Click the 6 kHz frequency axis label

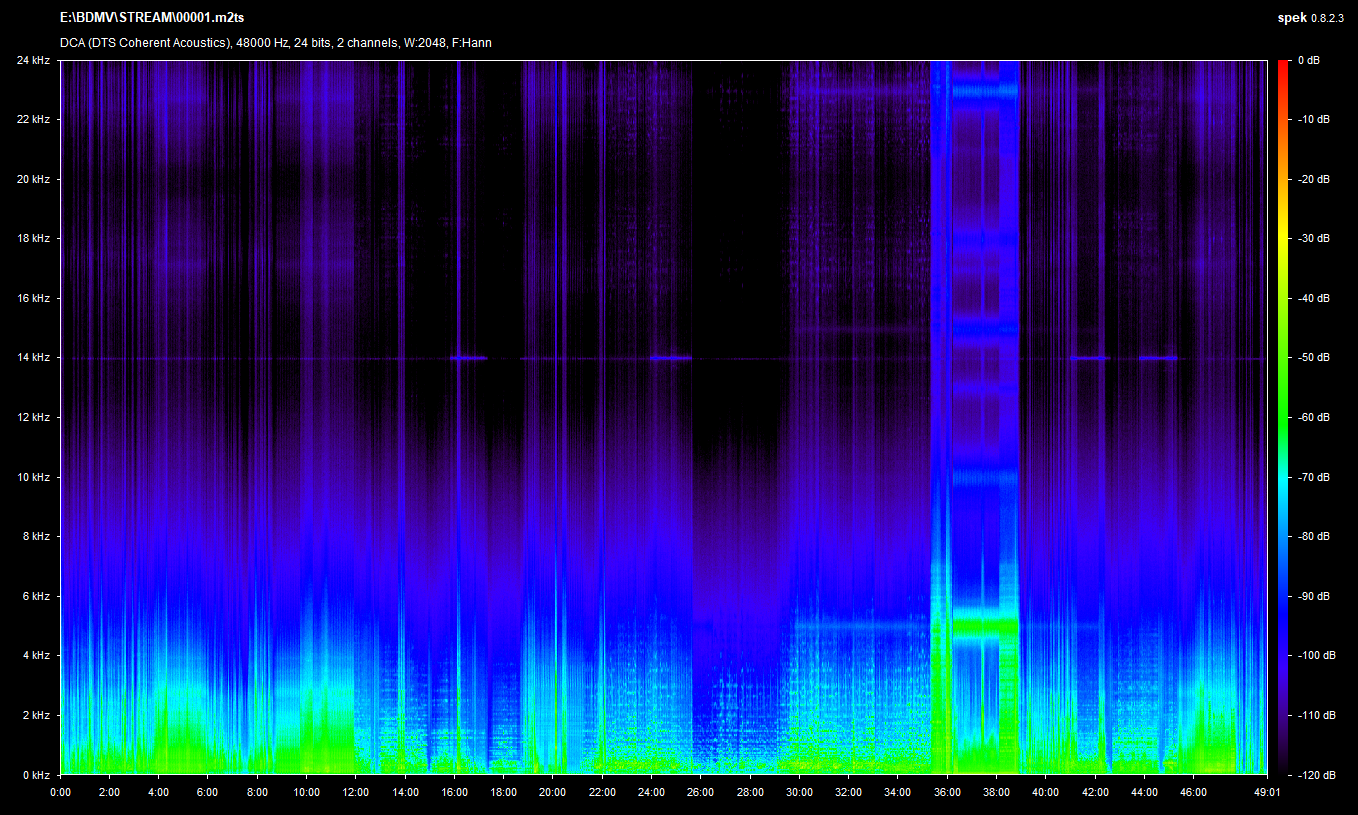[x=36, y=596]
